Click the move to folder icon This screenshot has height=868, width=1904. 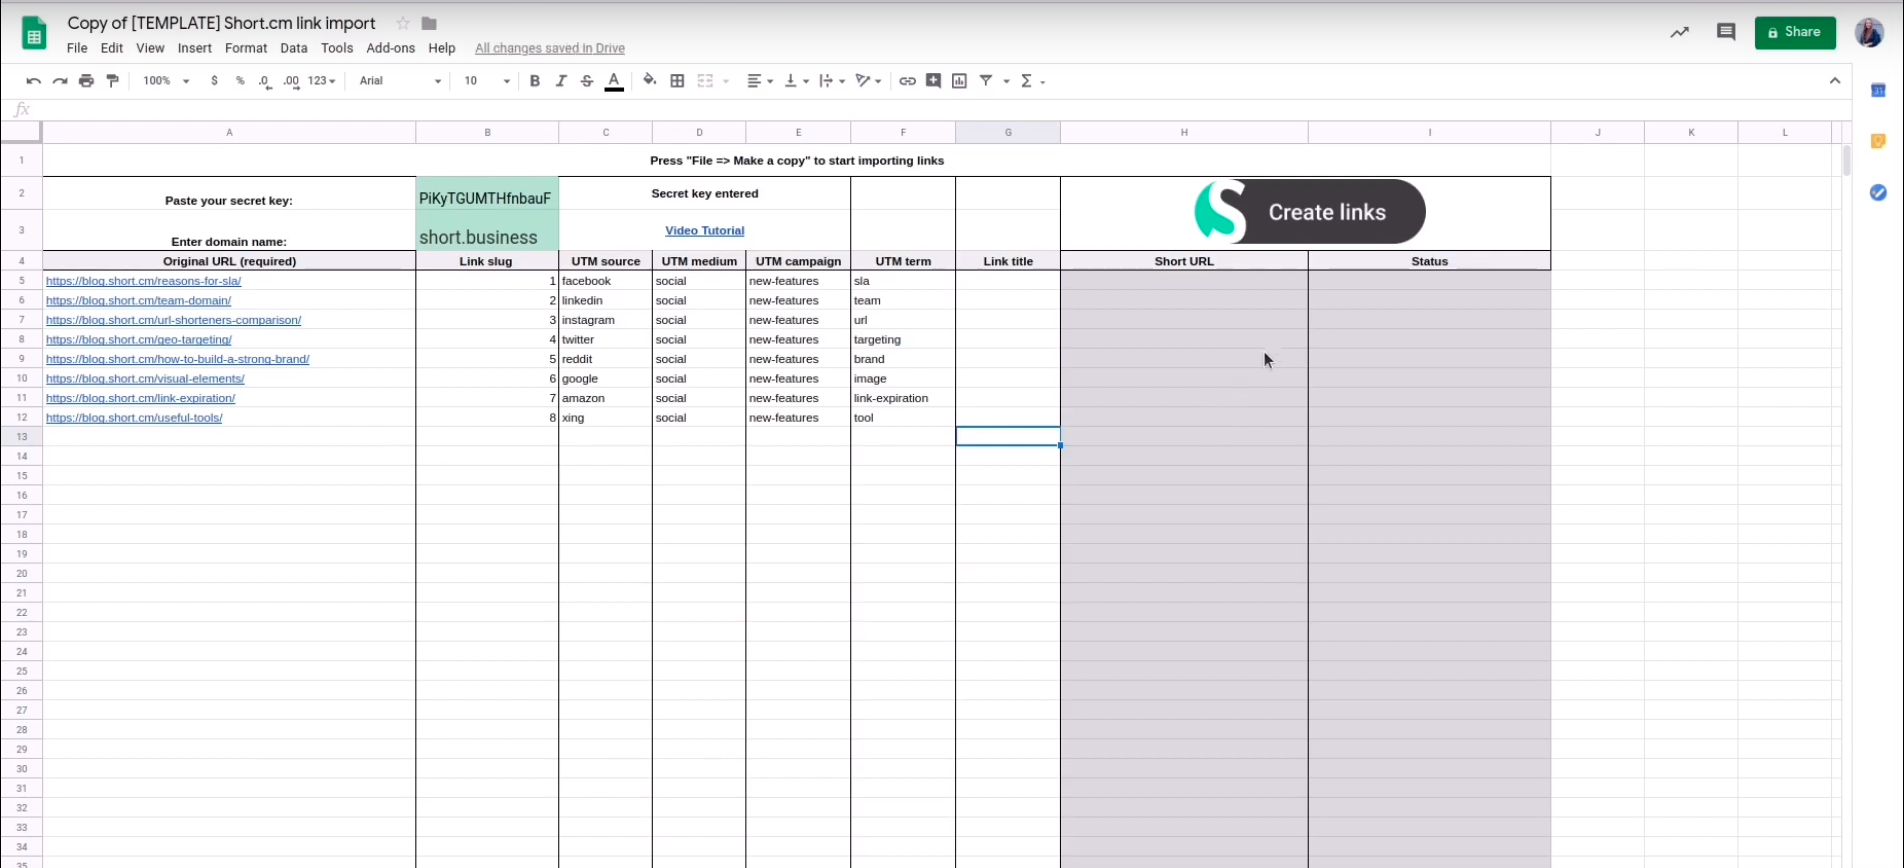coord(429,23)
